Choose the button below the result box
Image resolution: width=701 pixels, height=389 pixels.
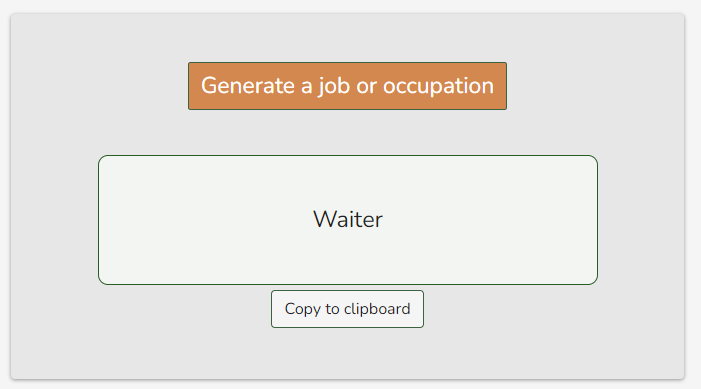tap(347, 309)
